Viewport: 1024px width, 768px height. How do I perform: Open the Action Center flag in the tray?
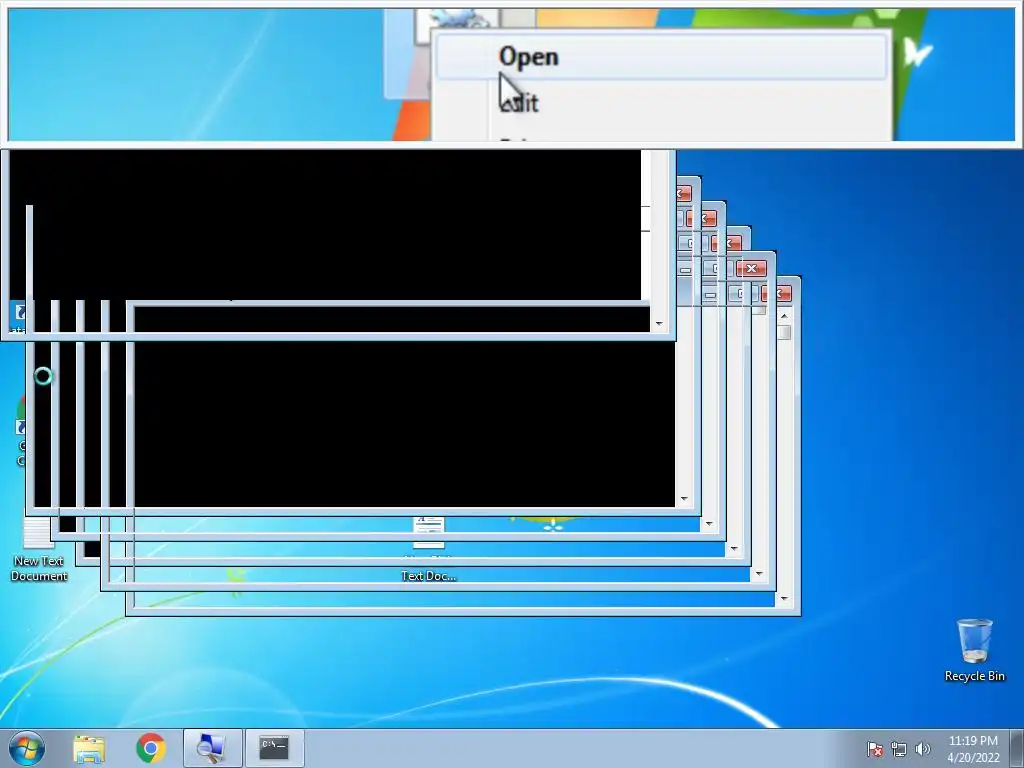click(x=874, y=749)
